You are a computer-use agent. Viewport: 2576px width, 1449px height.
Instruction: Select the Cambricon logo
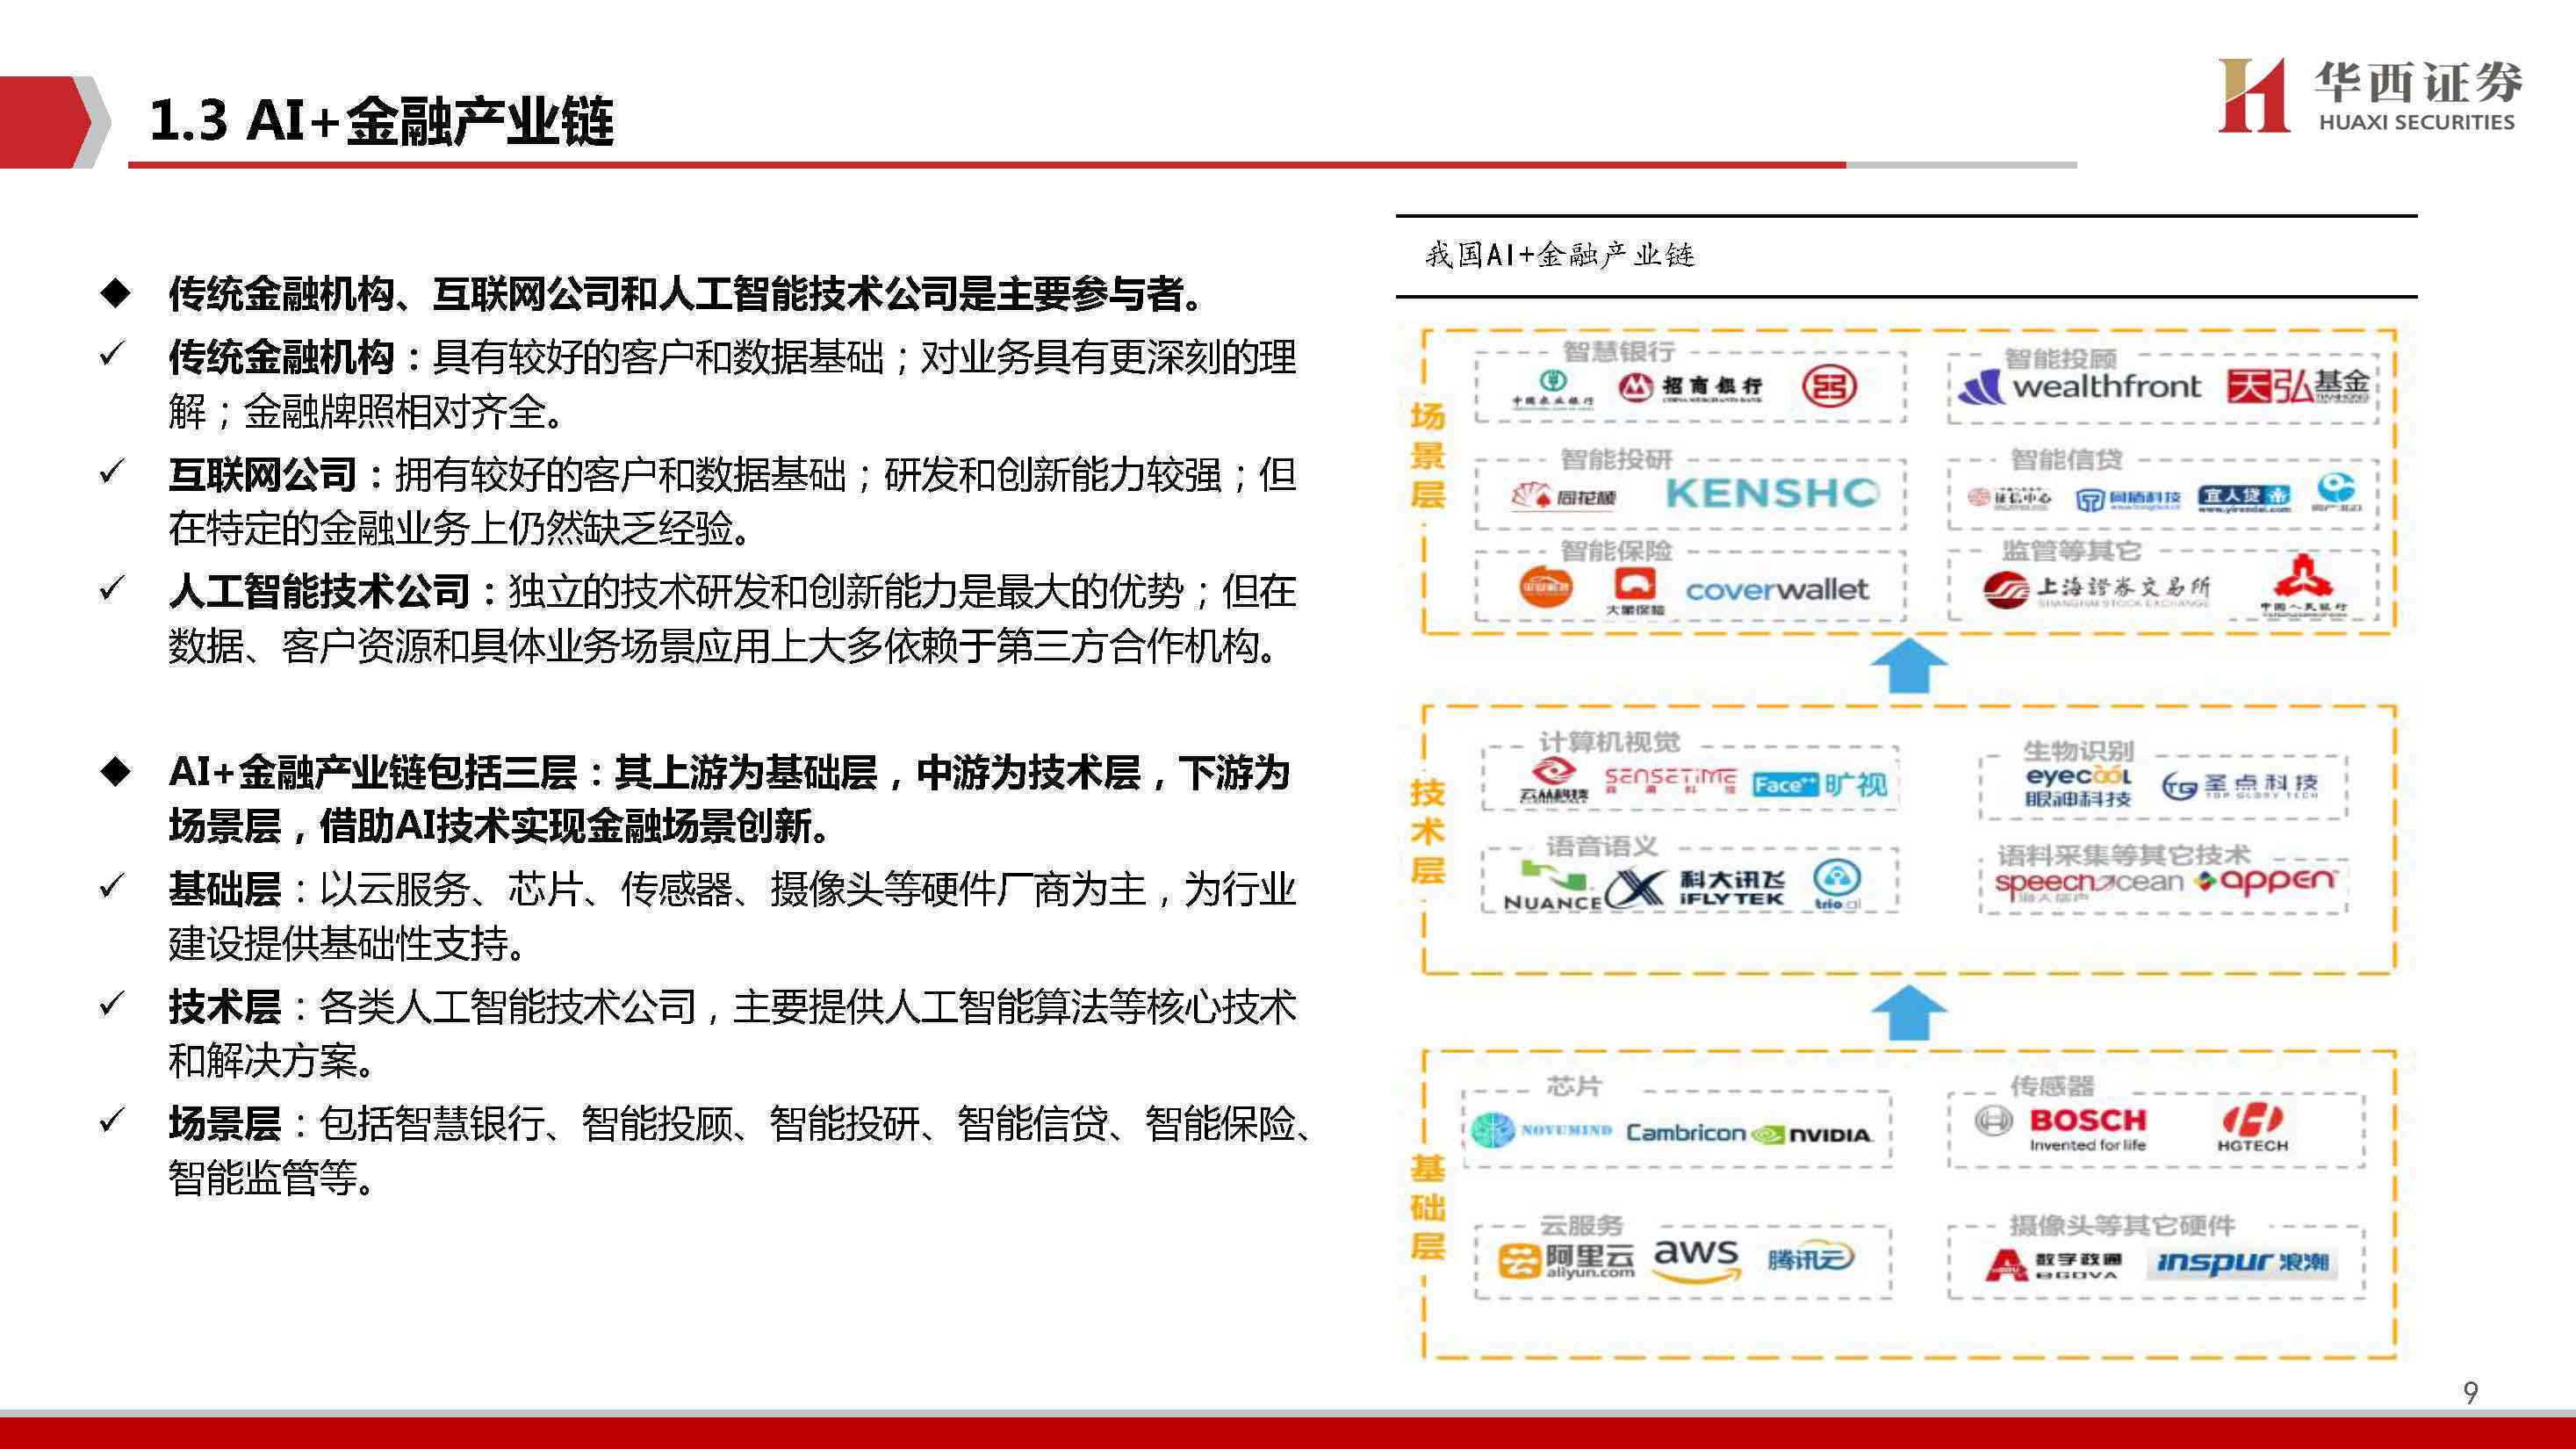pos(1685,1133)
